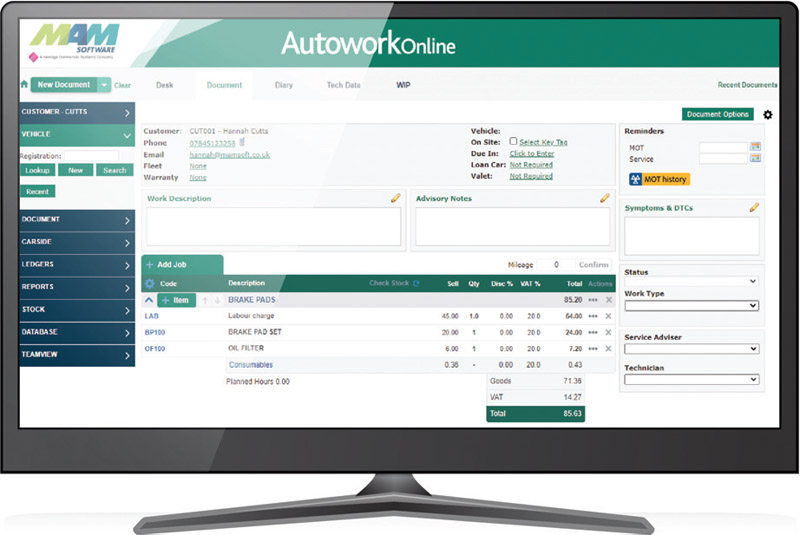Remove the LAB labour charge line

click(x=608, y=316)
